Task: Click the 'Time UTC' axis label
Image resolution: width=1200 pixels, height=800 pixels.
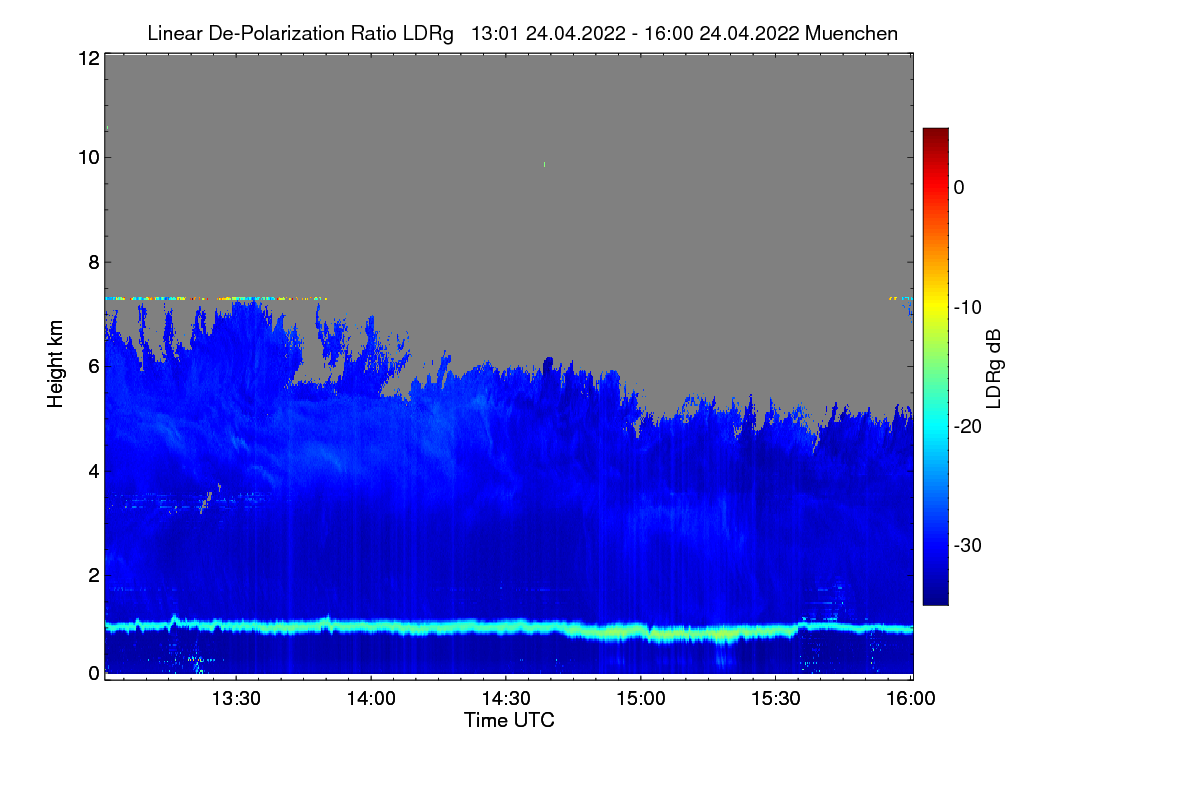Action: click(509, 720)
